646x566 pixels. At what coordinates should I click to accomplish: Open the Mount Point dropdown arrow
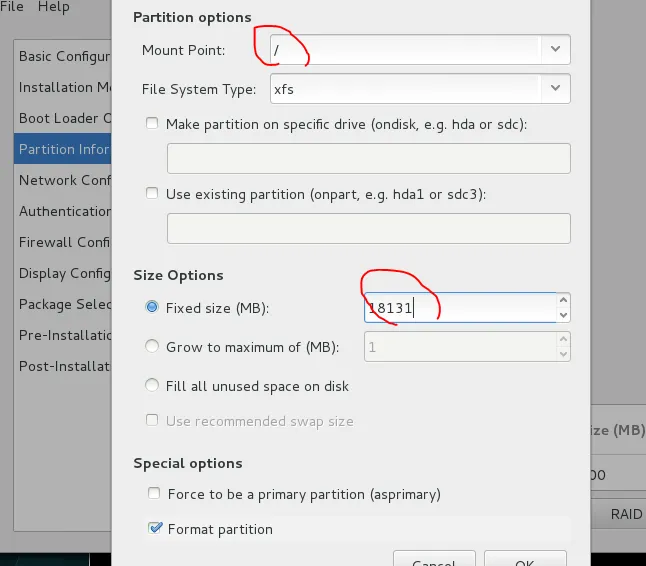click(x=556, y=49)
